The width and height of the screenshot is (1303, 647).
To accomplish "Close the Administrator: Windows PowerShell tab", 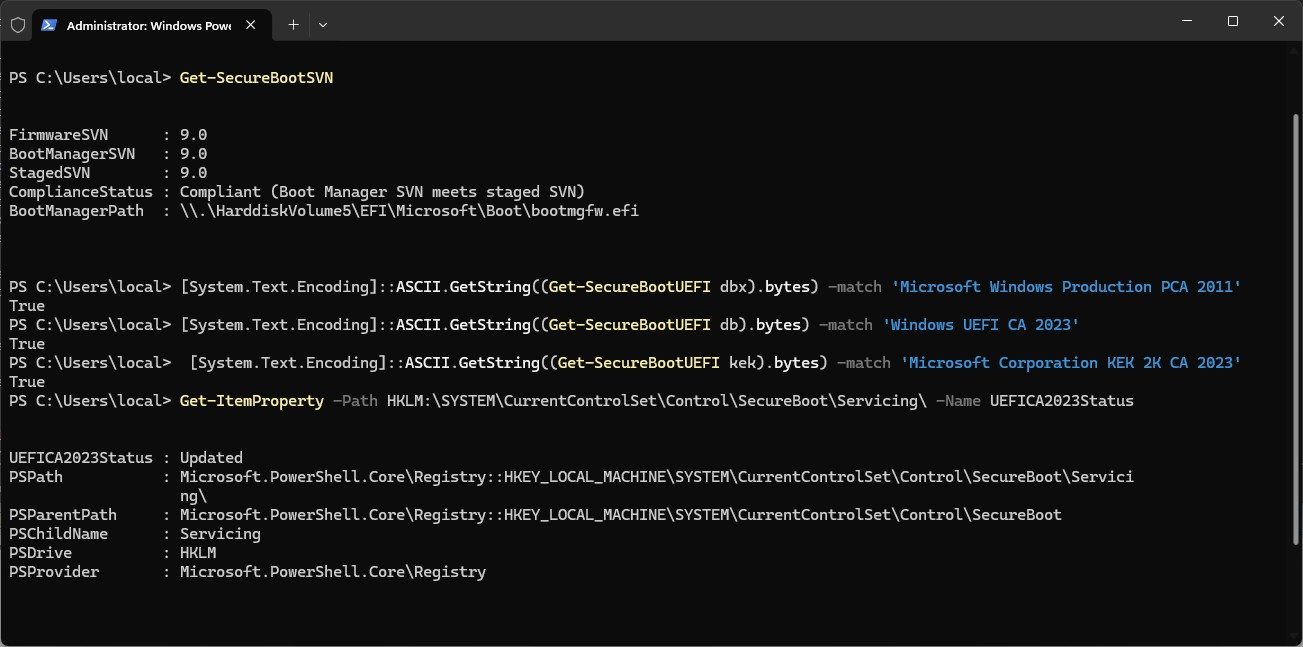I will click(254, 25).
